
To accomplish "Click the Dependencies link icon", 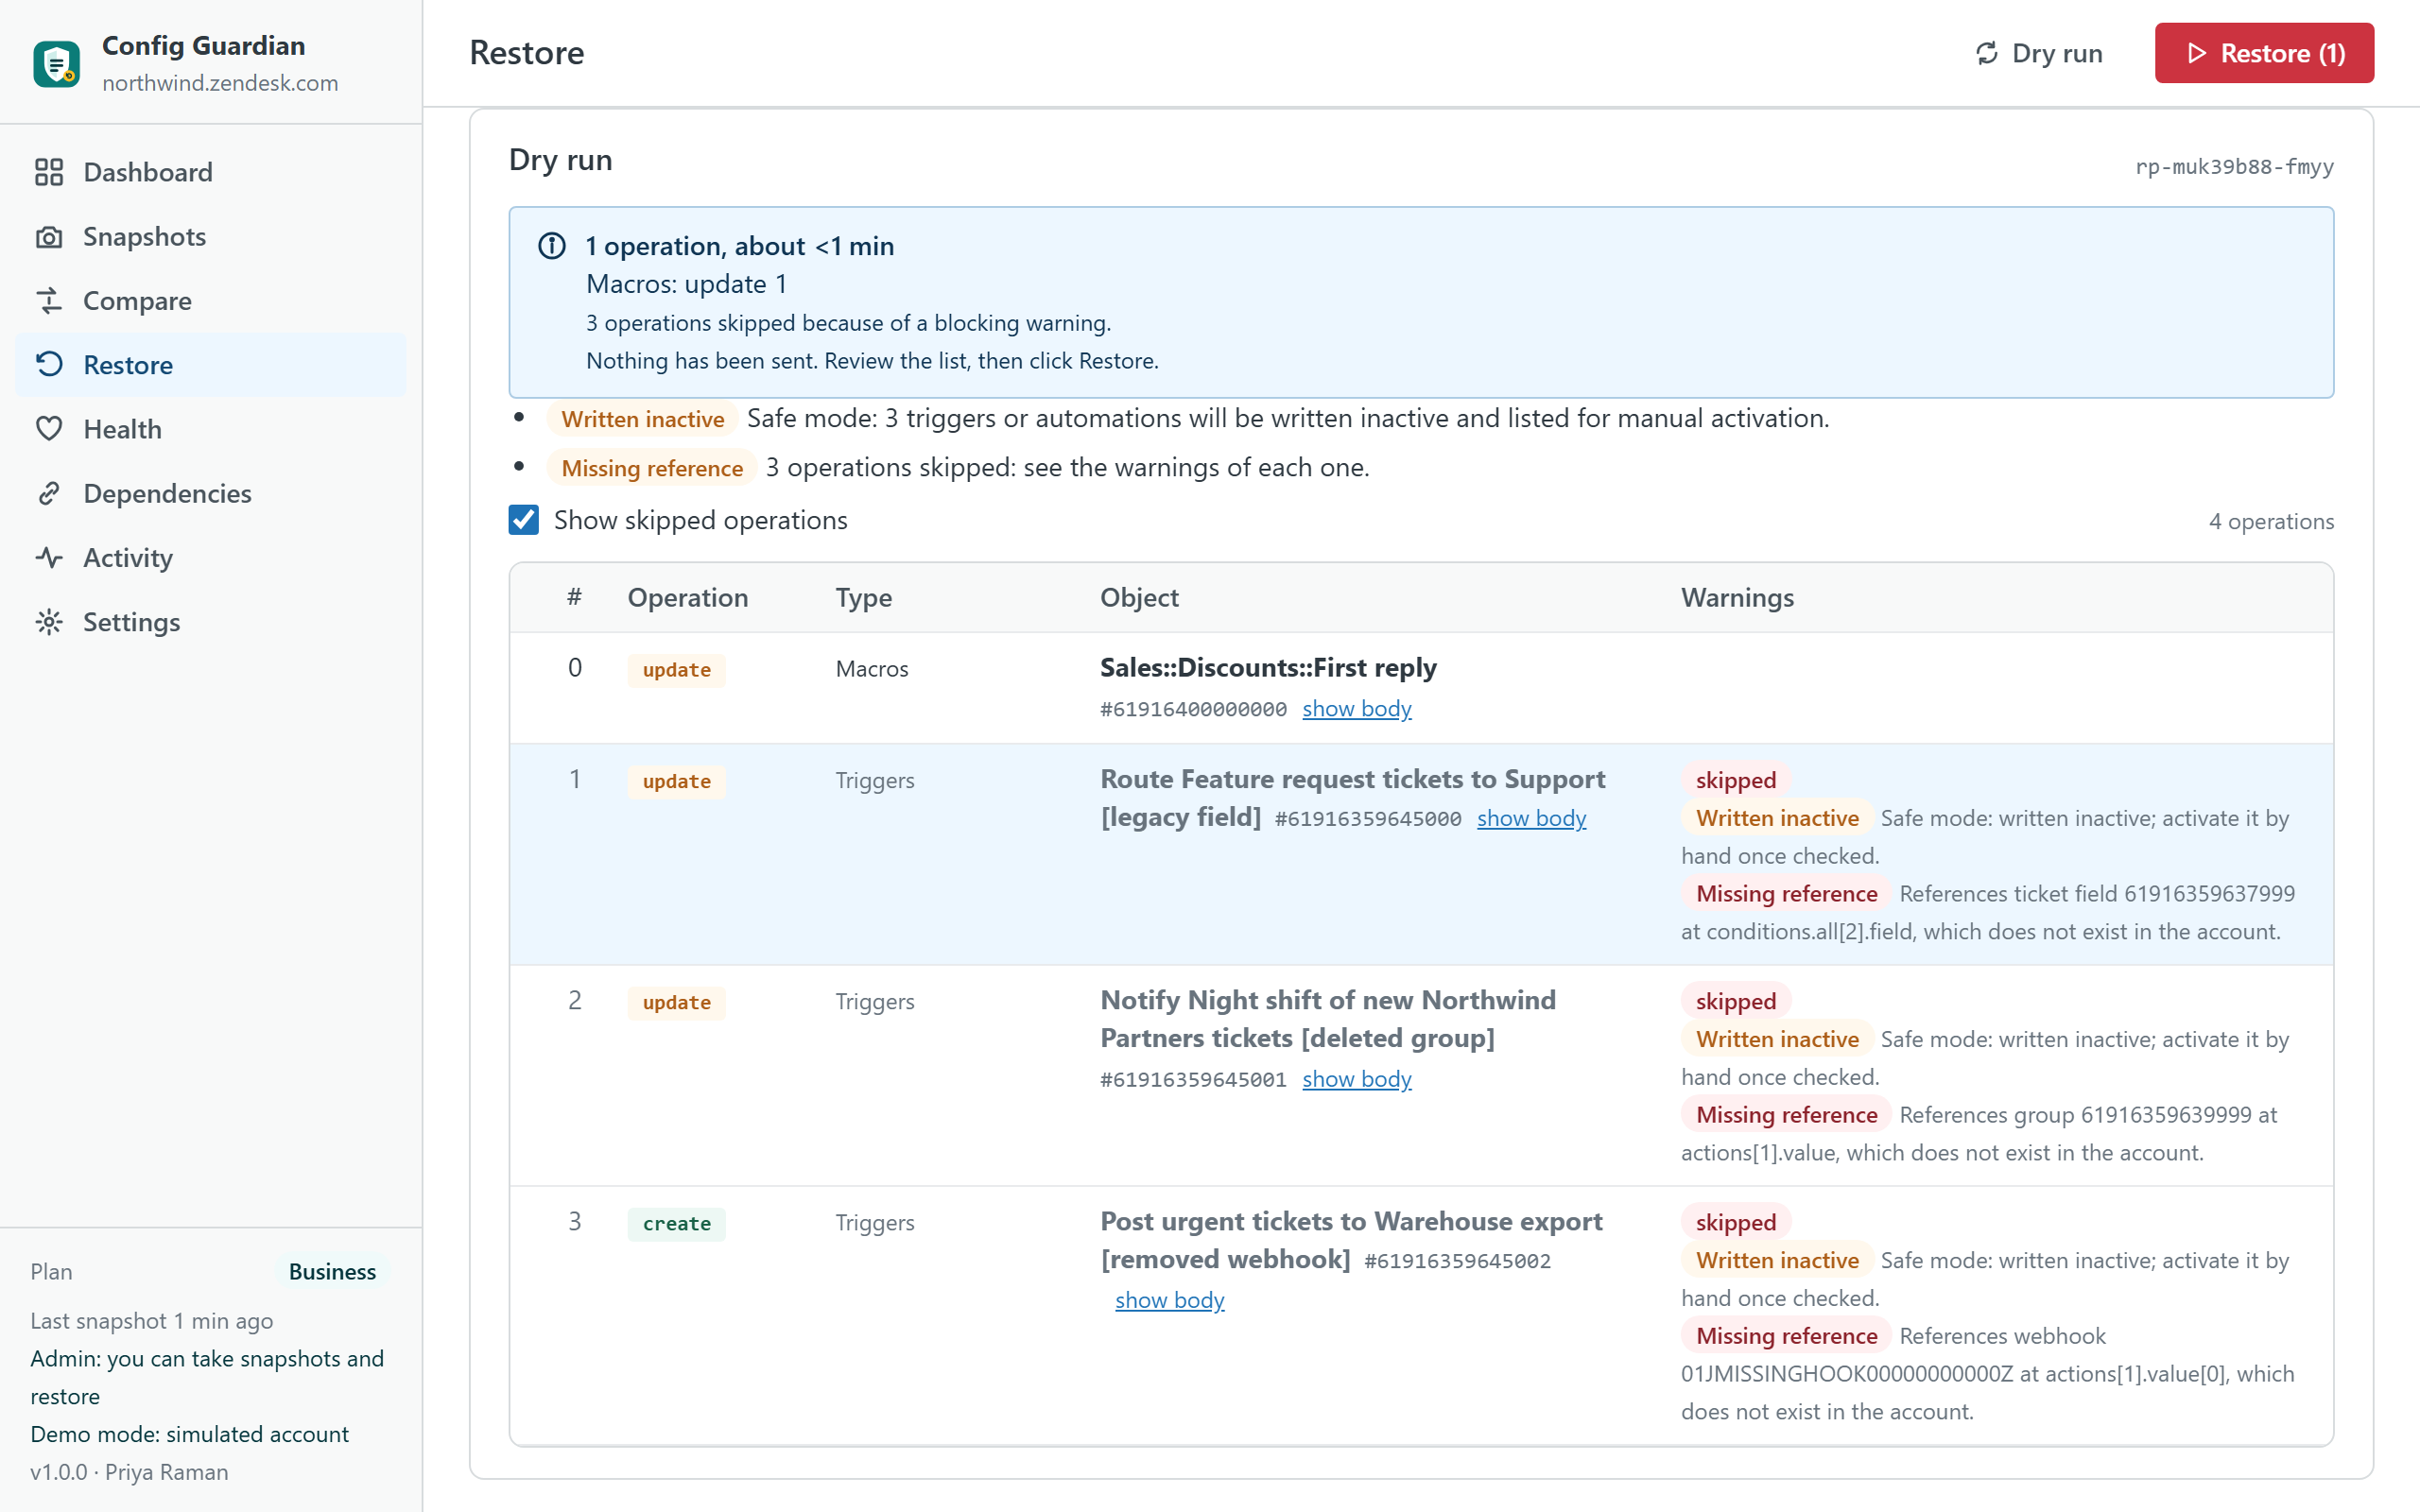I will 49,494.
